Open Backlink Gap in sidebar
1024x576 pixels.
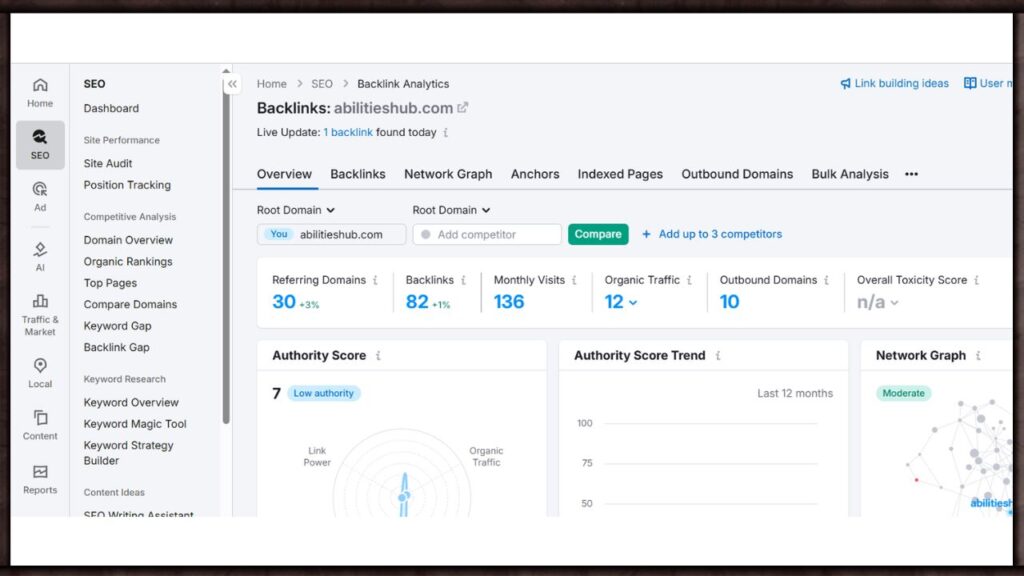coord(116,347)
